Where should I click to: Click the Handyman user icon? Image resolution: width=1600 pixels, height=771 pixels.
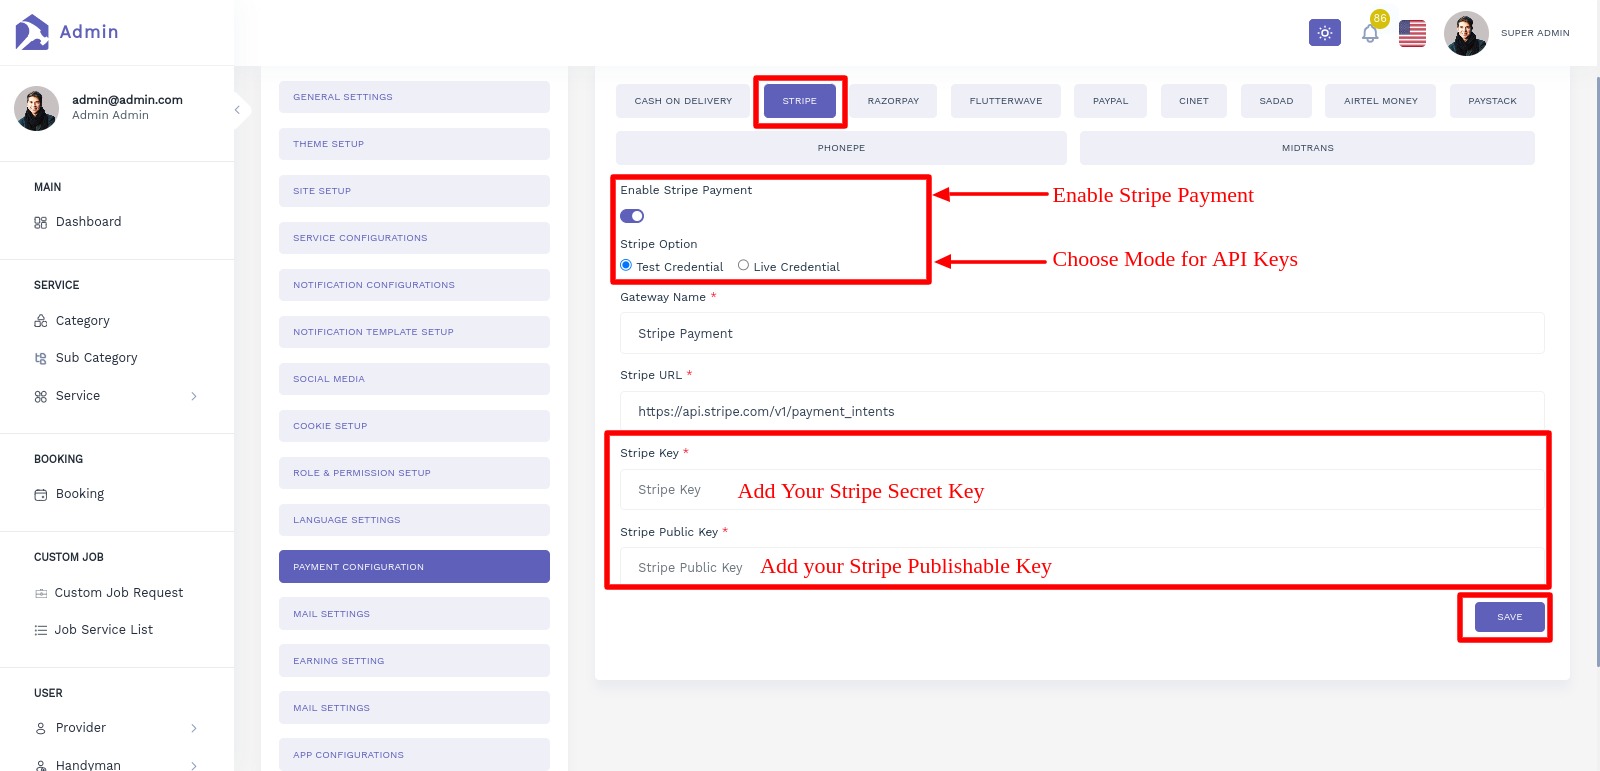coord(41,765)
